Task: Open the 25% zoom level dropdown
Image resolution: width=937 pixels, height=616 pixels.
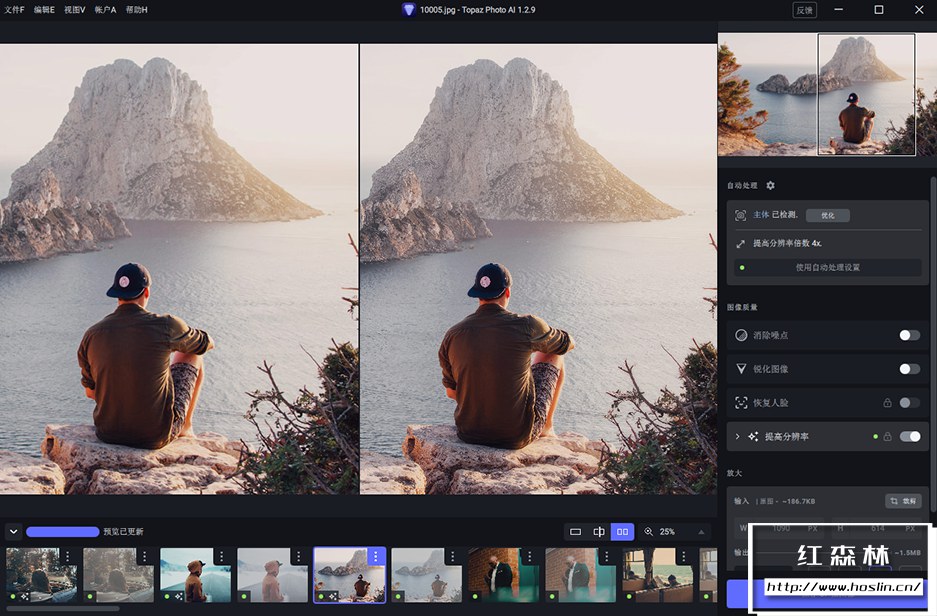Action: (700, 532)
